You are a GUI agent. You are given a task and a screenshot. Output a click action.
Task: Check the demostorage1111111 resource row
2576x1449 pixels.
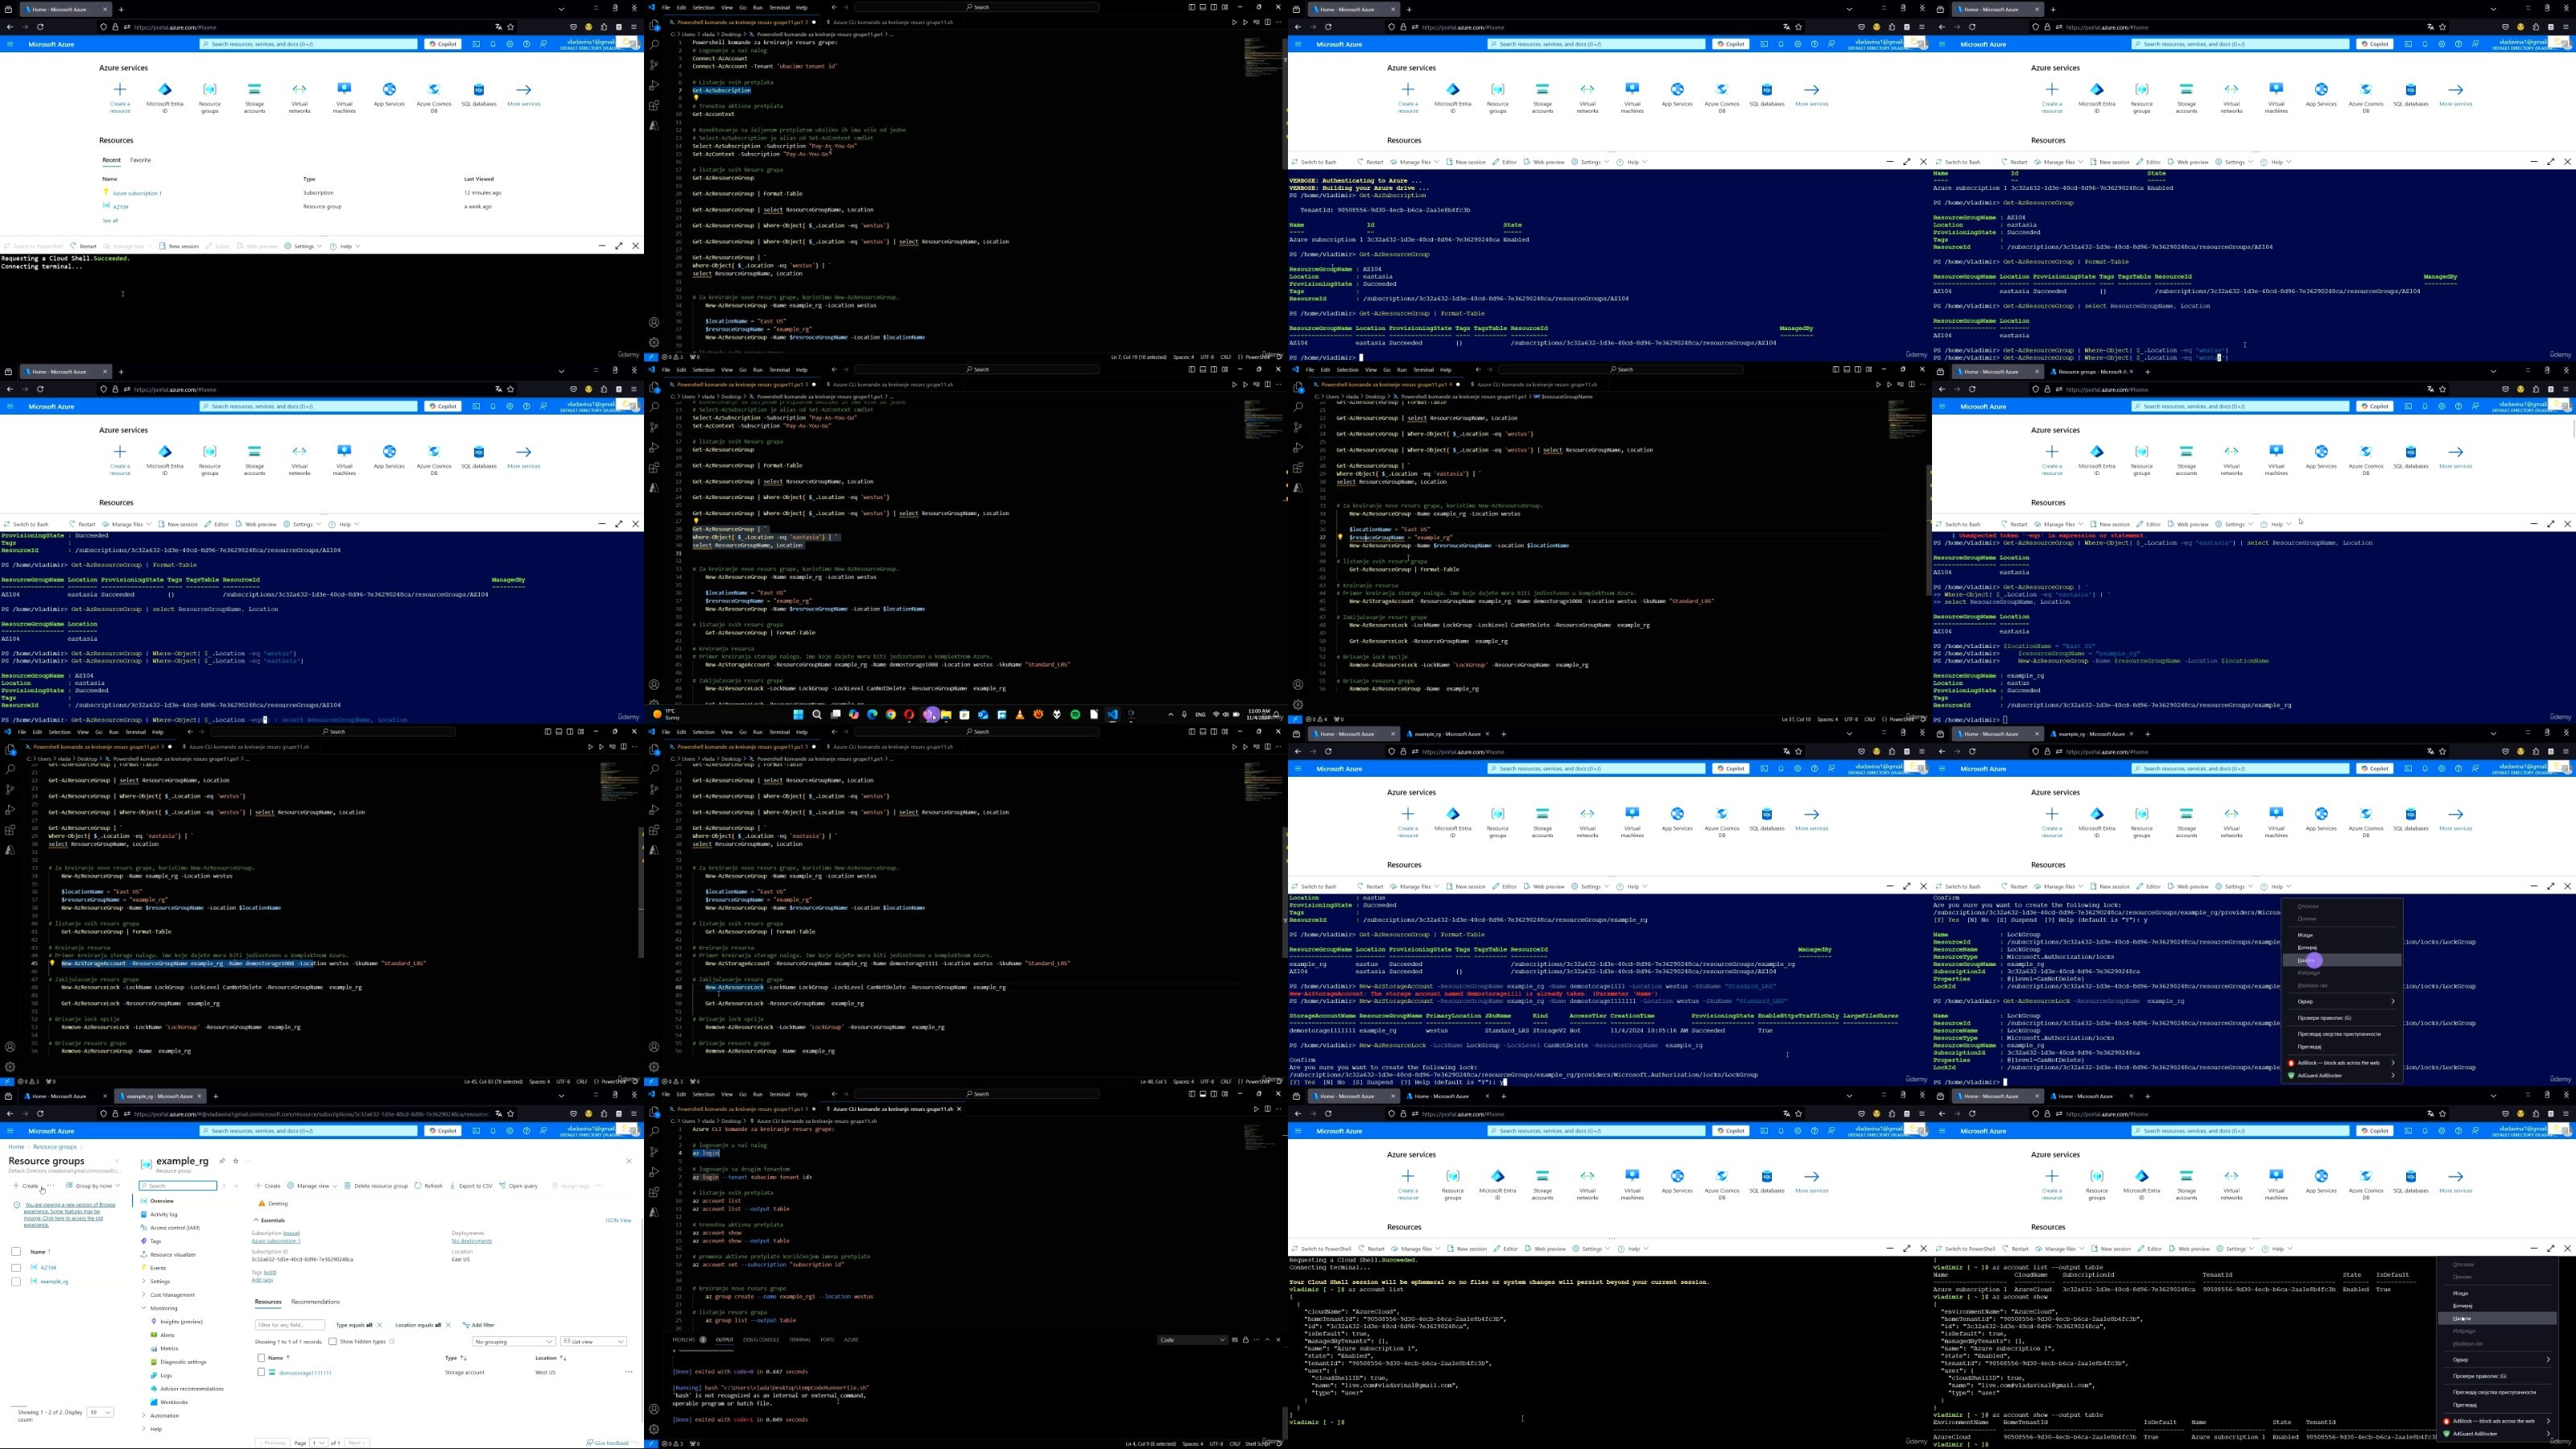pos(261,1372)
